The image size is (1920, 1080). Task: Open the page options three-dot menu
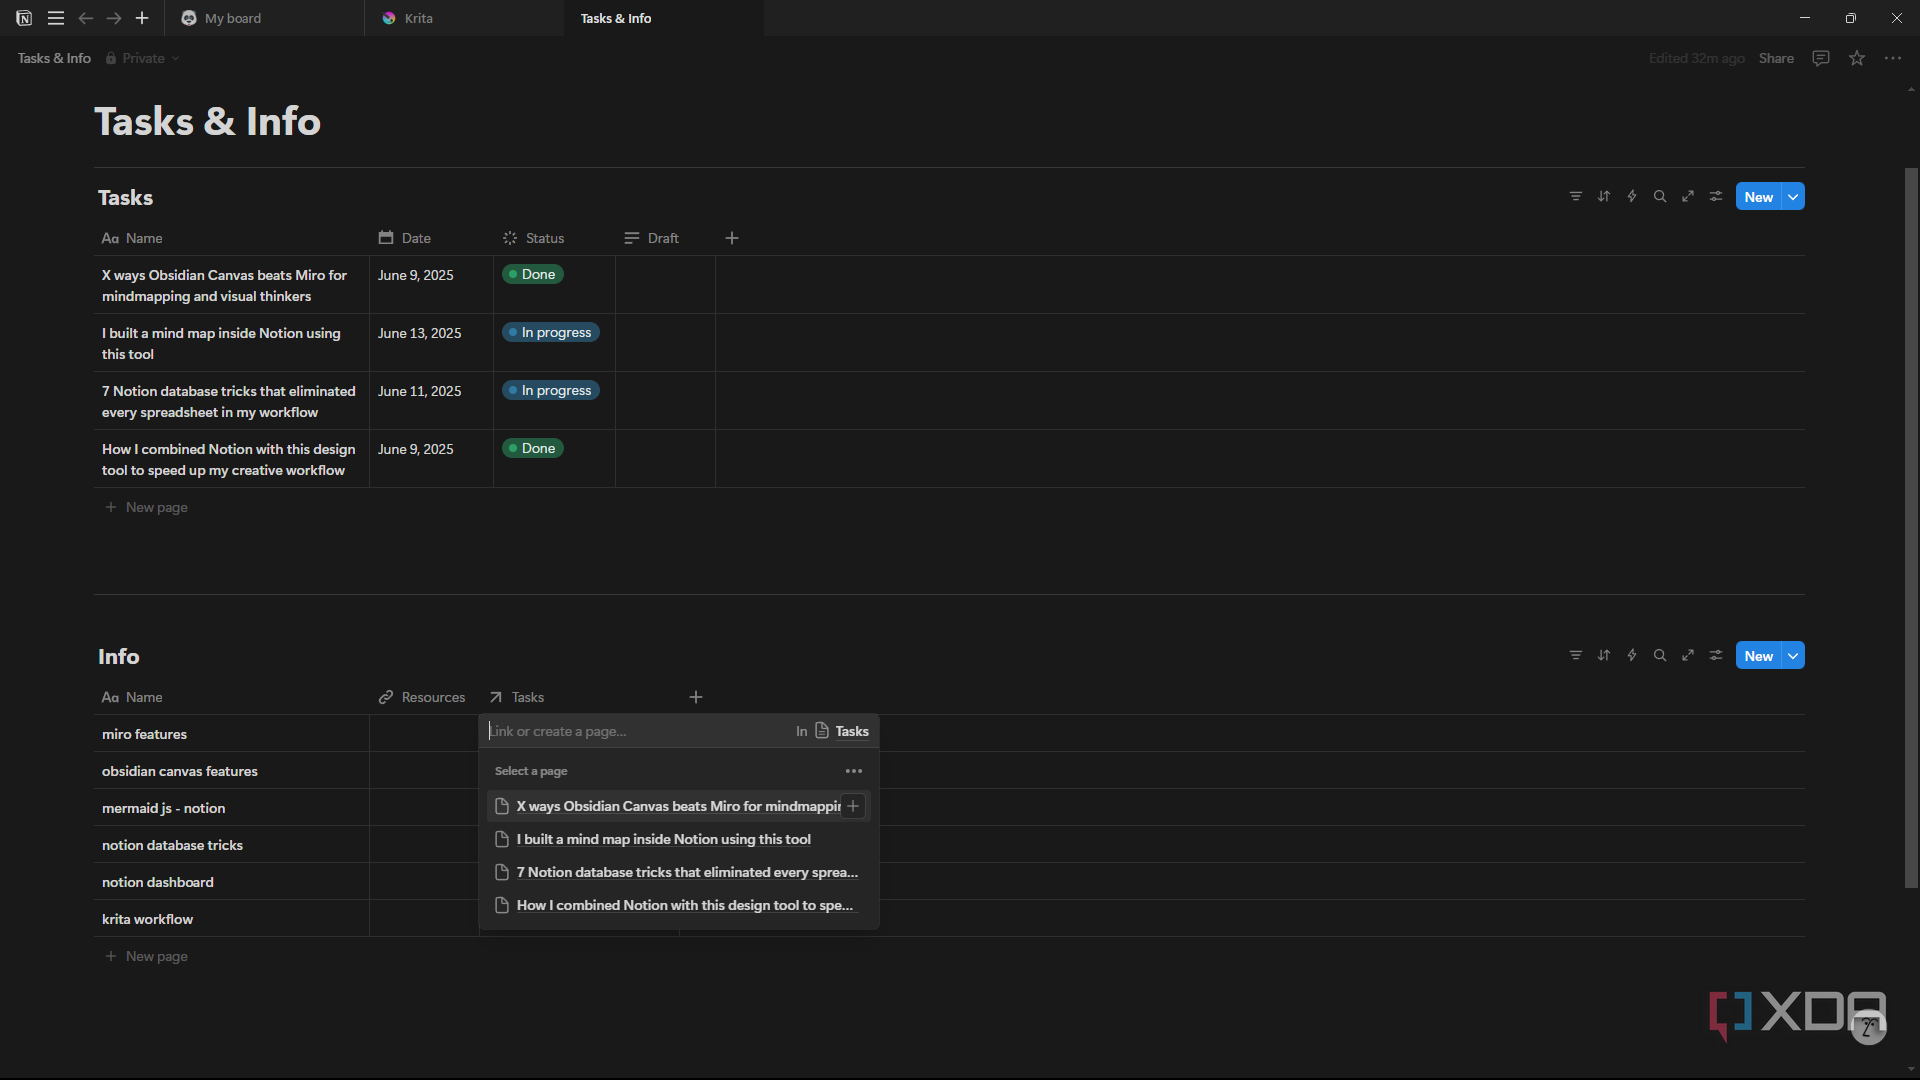(1893, 58)
